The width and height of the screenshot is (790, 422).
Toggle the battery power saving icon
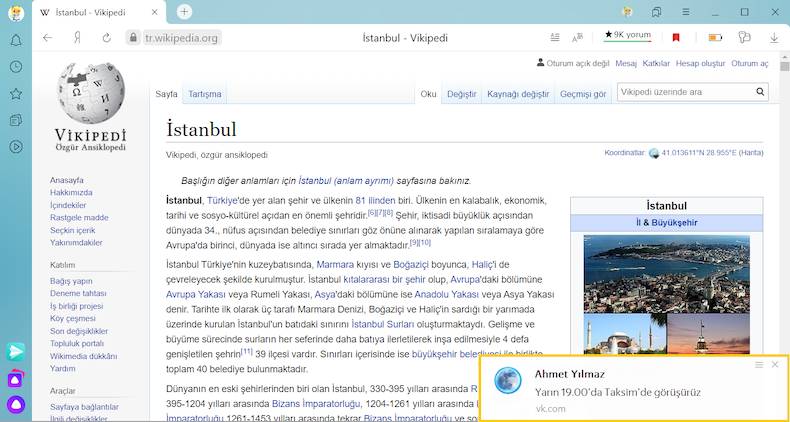tap(715, 38)
